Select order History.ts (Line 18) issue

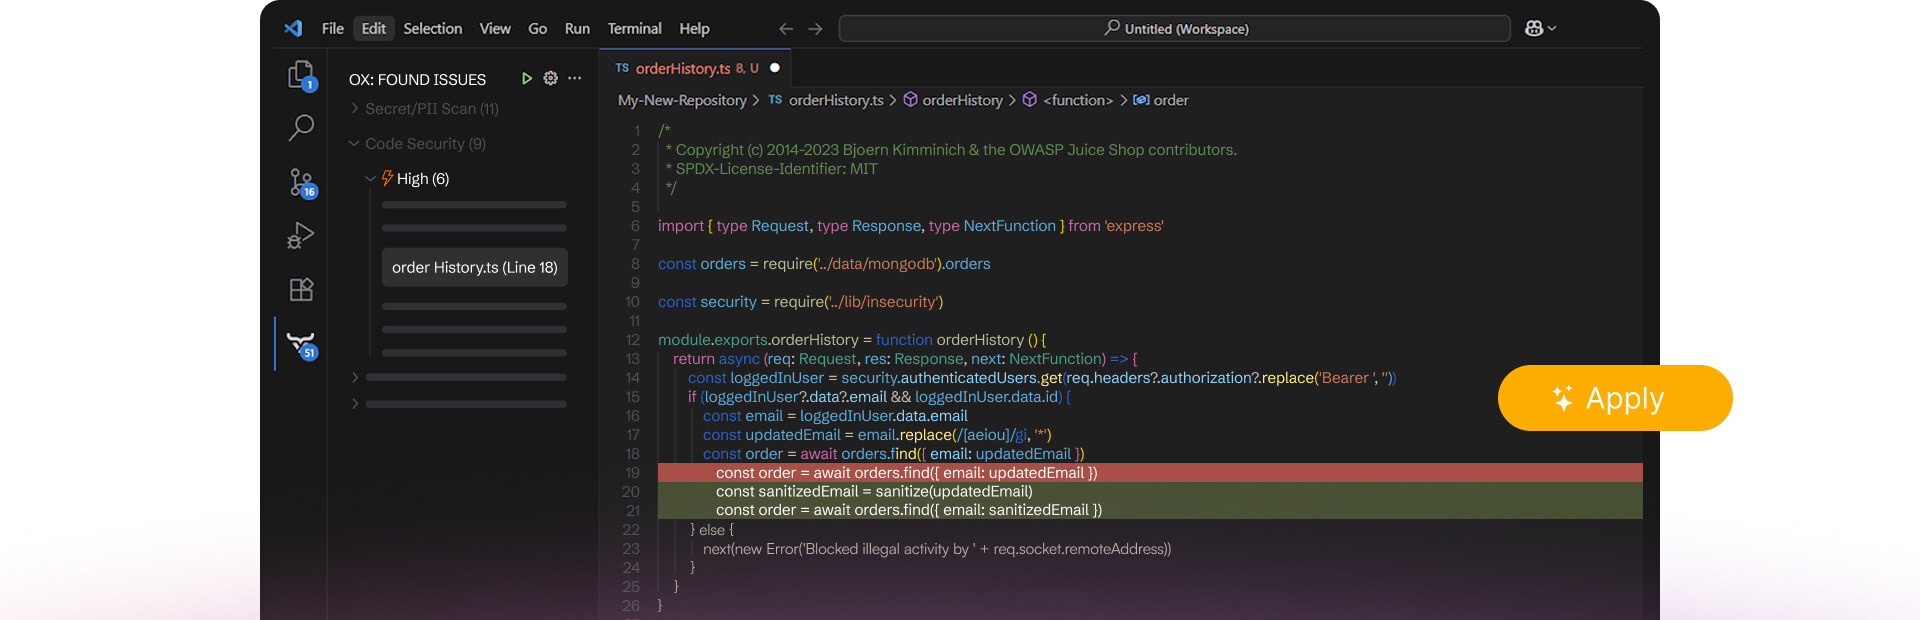coord(474,268)
